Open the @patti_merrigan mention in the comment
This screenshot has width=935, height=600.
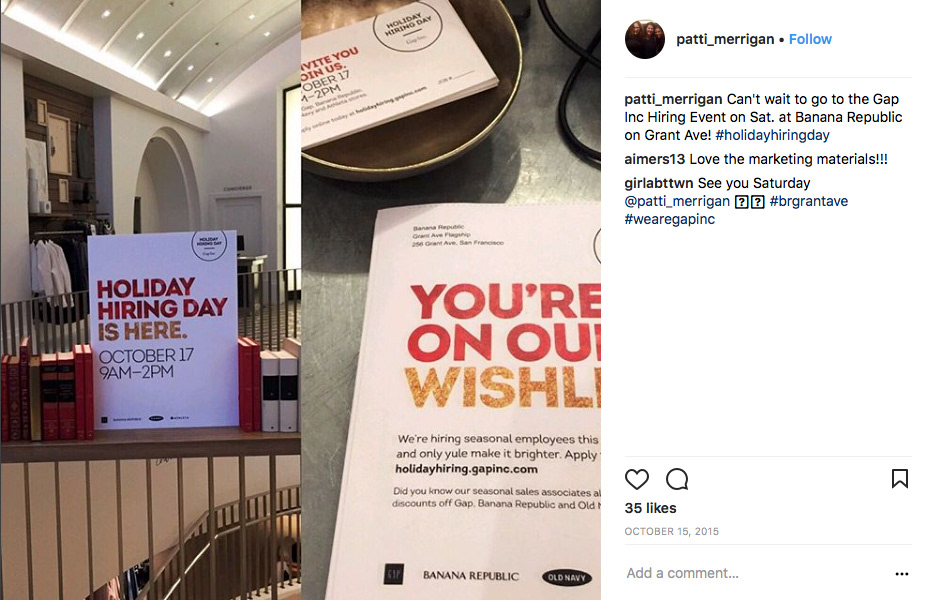tap(677, 202)
